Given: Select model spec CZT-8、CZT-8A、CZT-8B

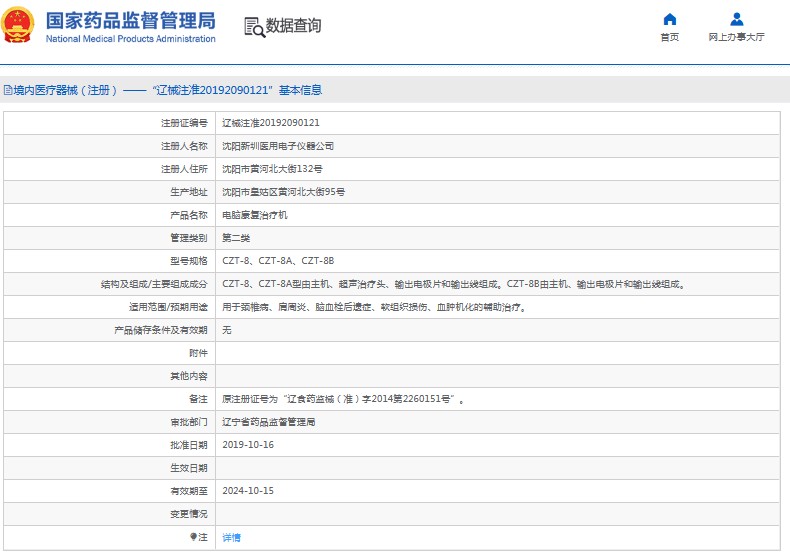Looking at the screenshot, I should 278,261.
